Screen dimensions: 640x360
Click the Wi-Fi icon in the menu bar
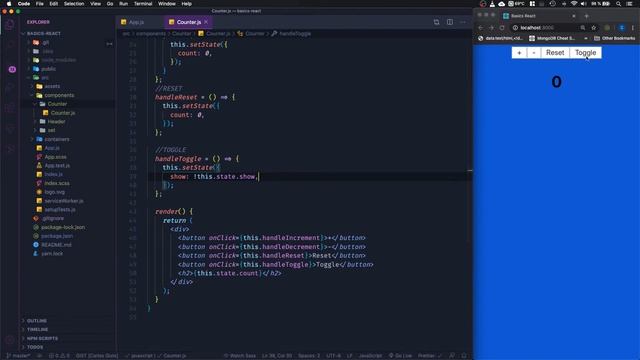point(574,4)
